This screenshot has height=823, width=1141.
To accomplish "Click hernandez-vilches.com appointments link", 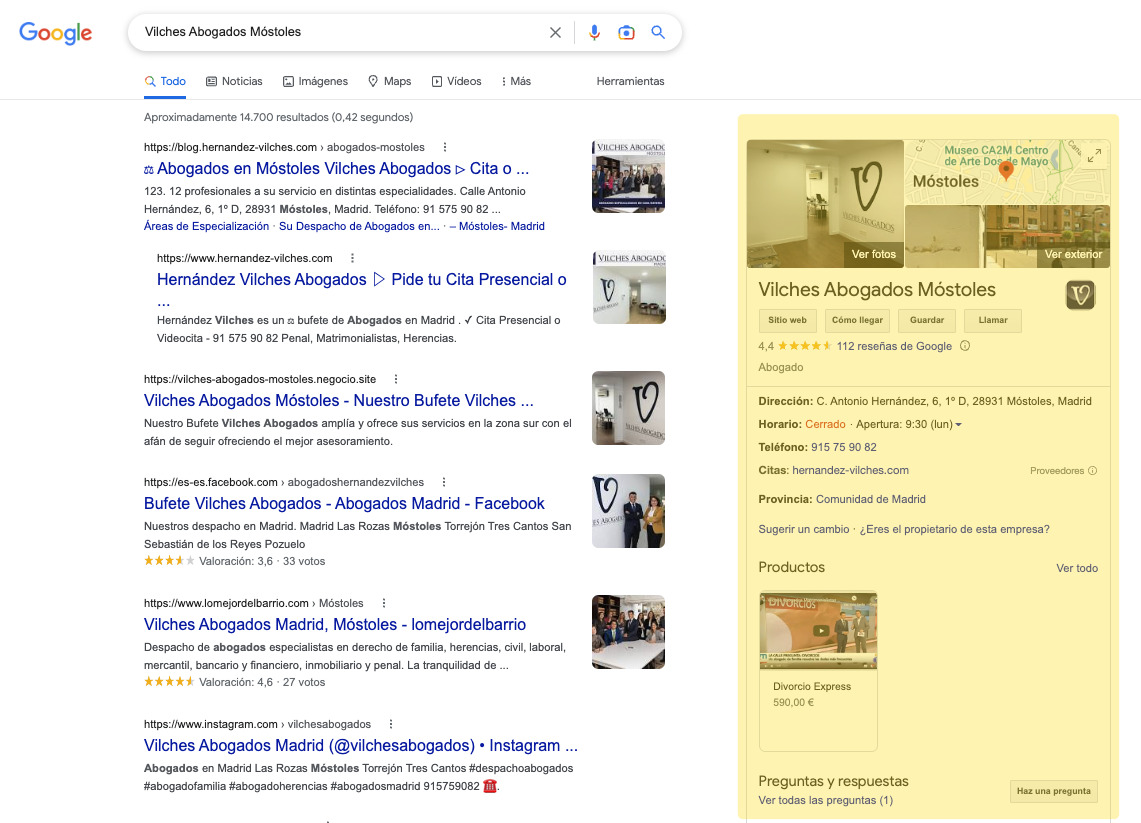I will point(851,471).
